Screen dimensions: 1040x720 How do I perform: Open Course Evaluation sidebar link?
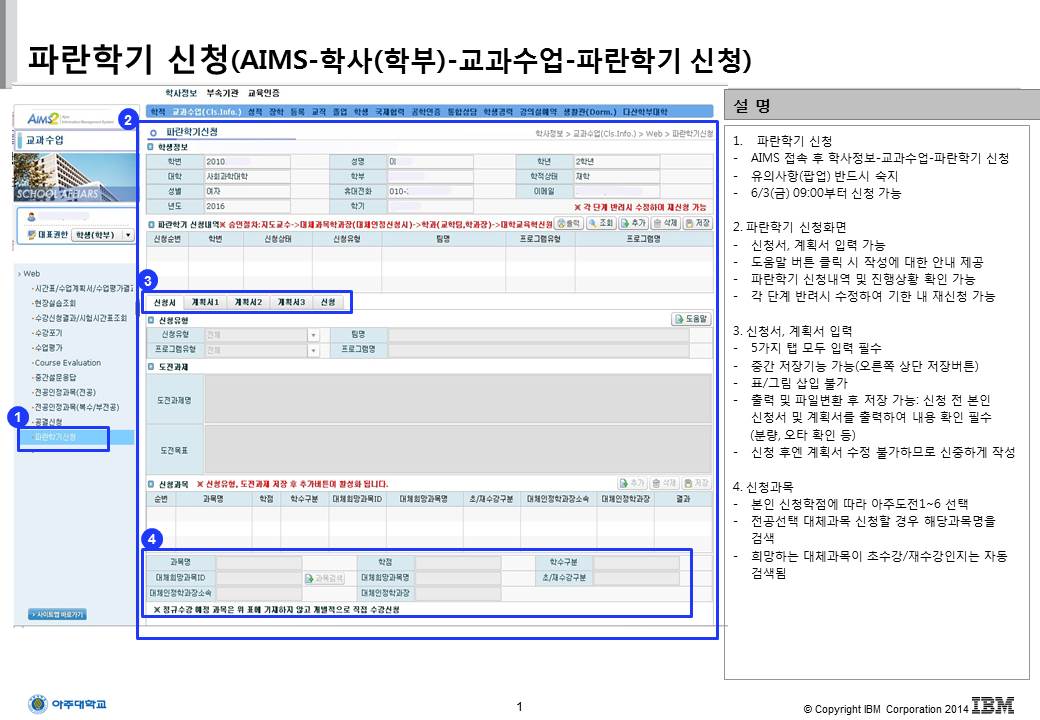tap(68, 363)
